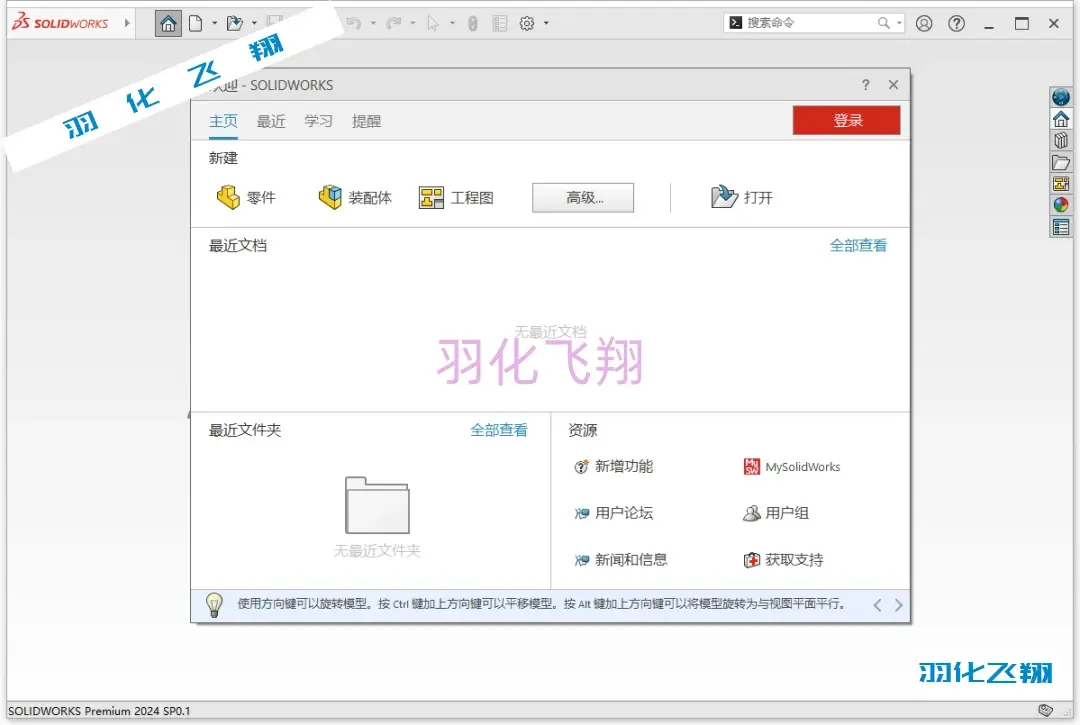Click the red 登录 button
This screenshot has height=725, width=1080.
click(x=847, y=120)
